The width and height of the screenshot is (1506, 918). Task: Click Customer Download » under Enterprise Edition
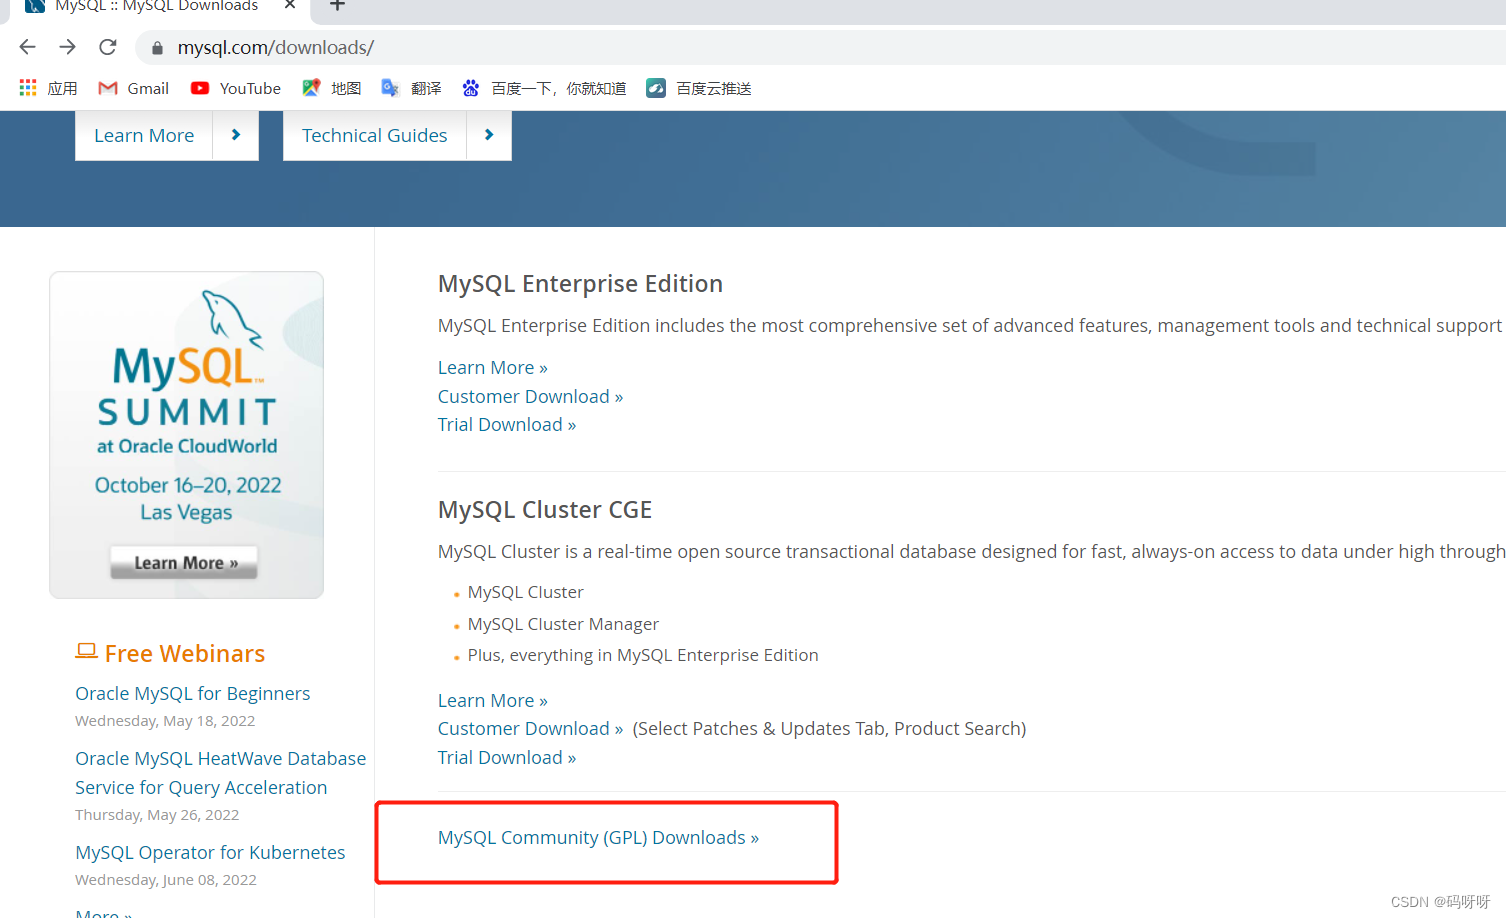(531, 397)
